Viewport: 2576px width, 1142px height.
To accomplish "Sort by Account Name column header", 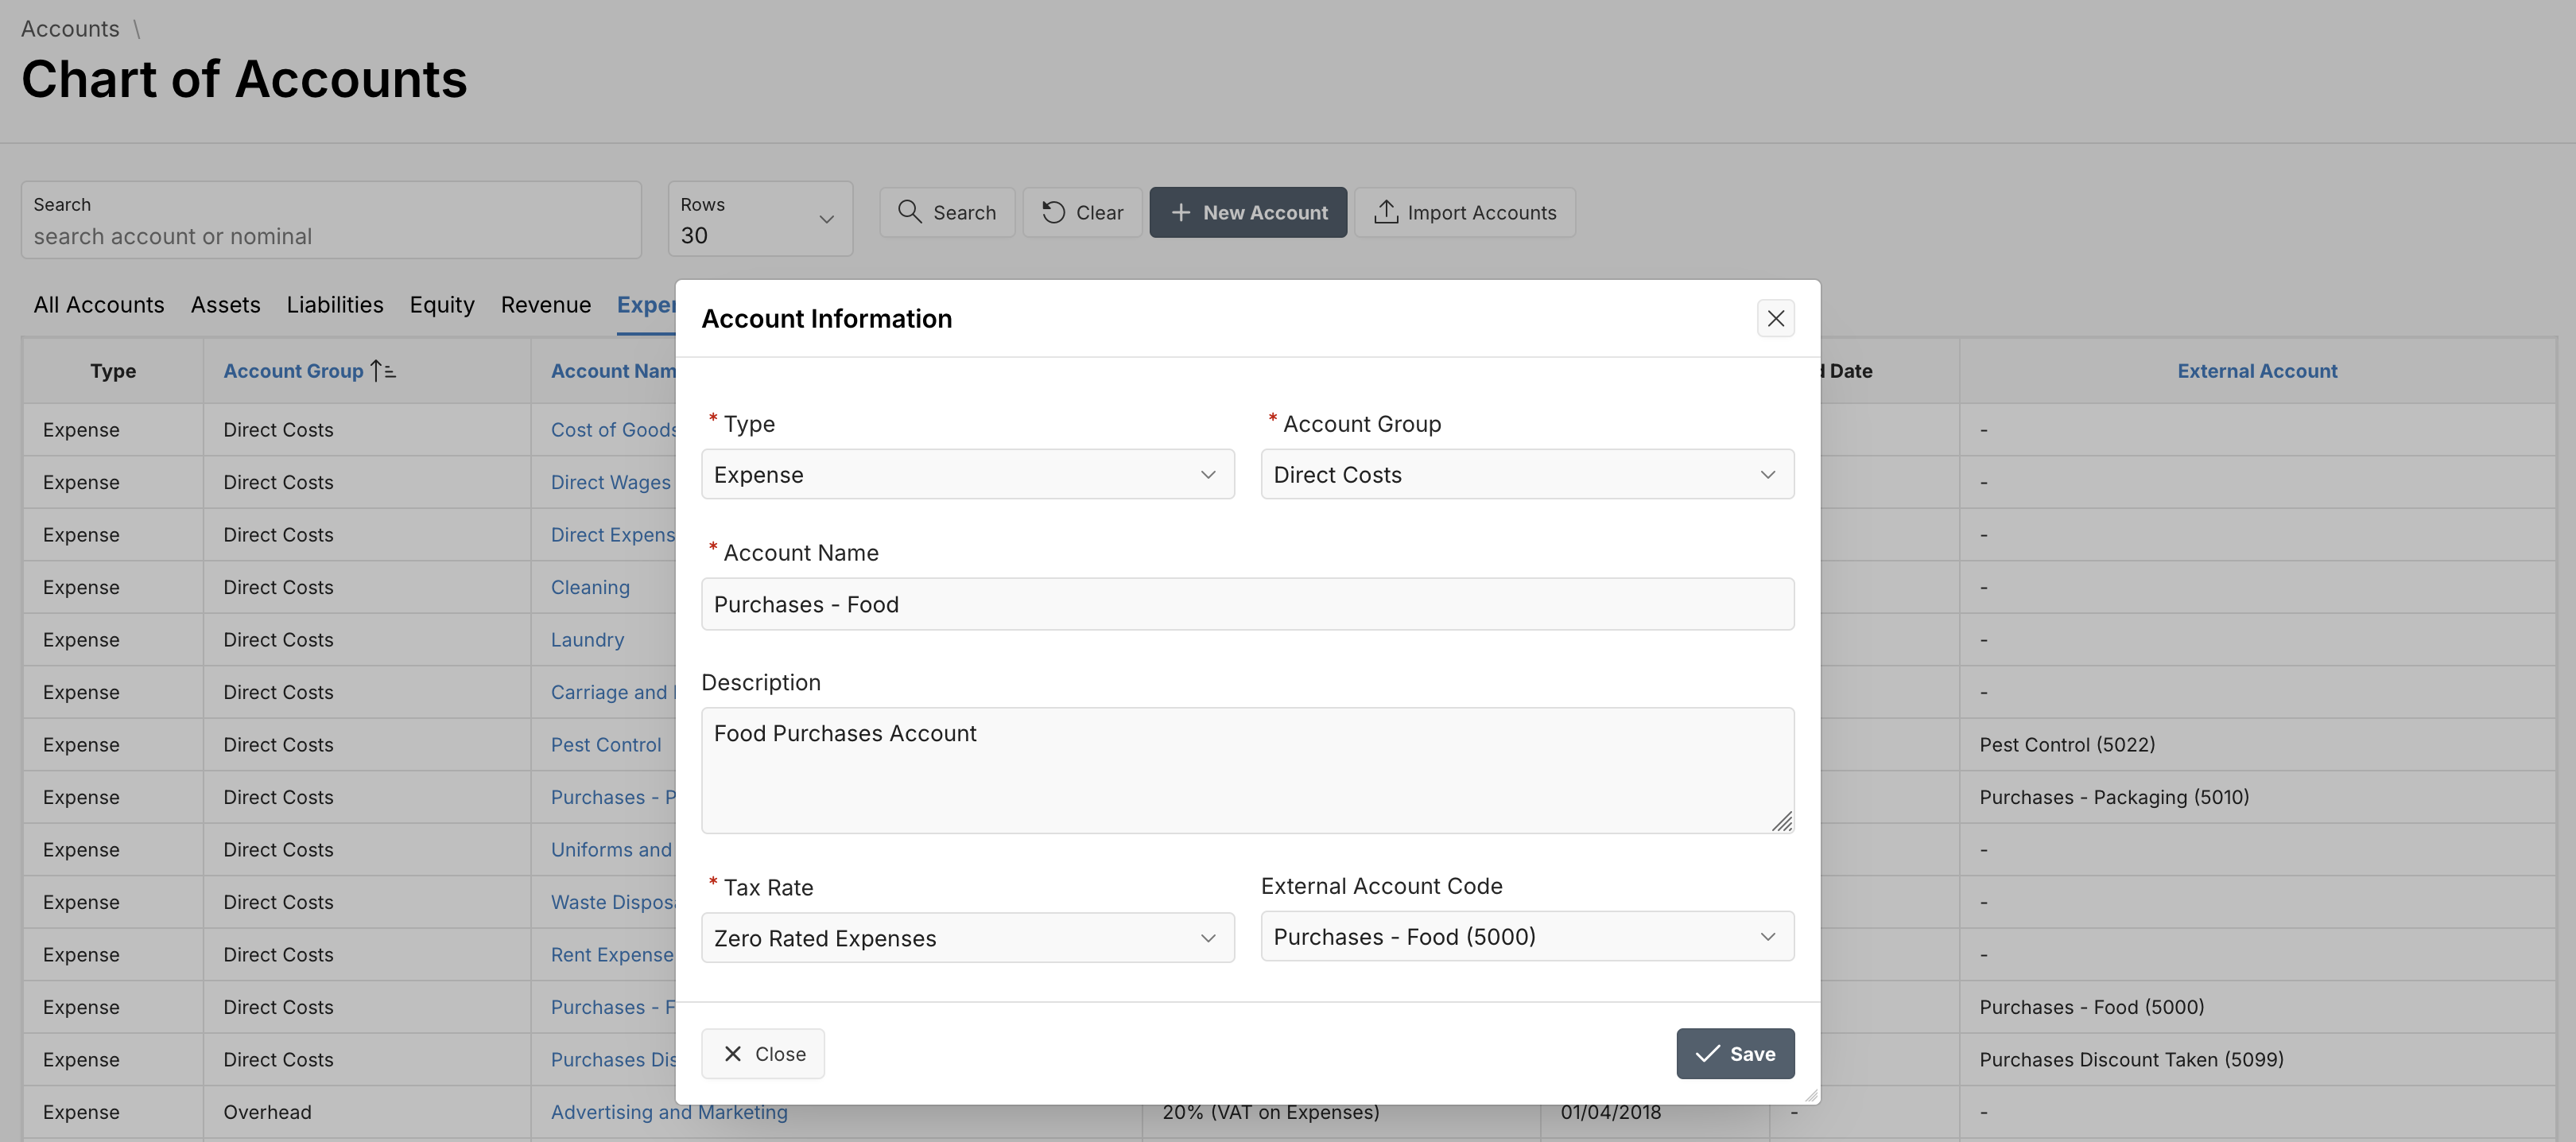I will 613,371.
